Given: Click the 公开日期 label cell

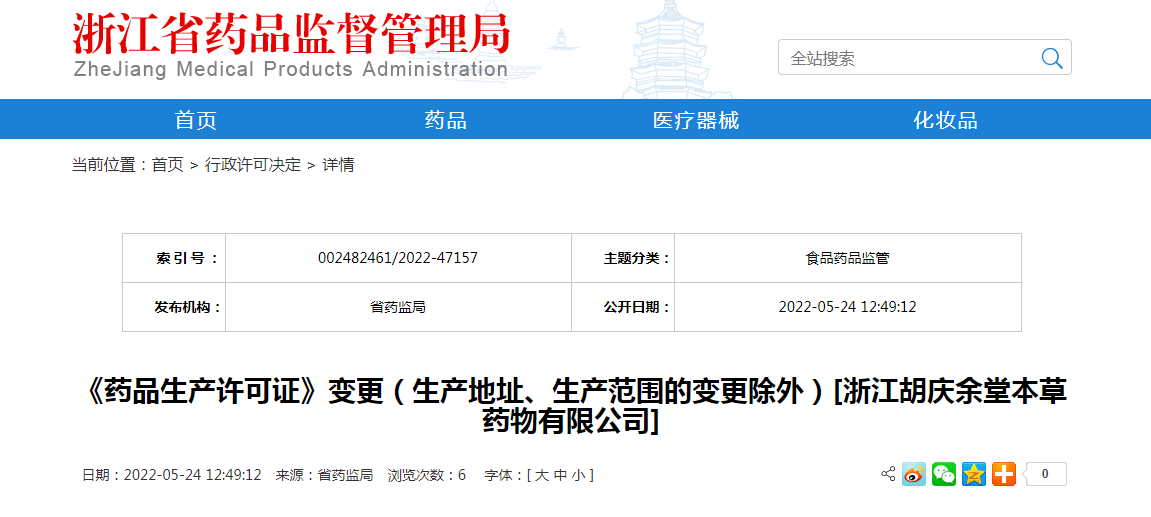Looking at the screenshot, I should pyautogui.click(x=623, y=307).
